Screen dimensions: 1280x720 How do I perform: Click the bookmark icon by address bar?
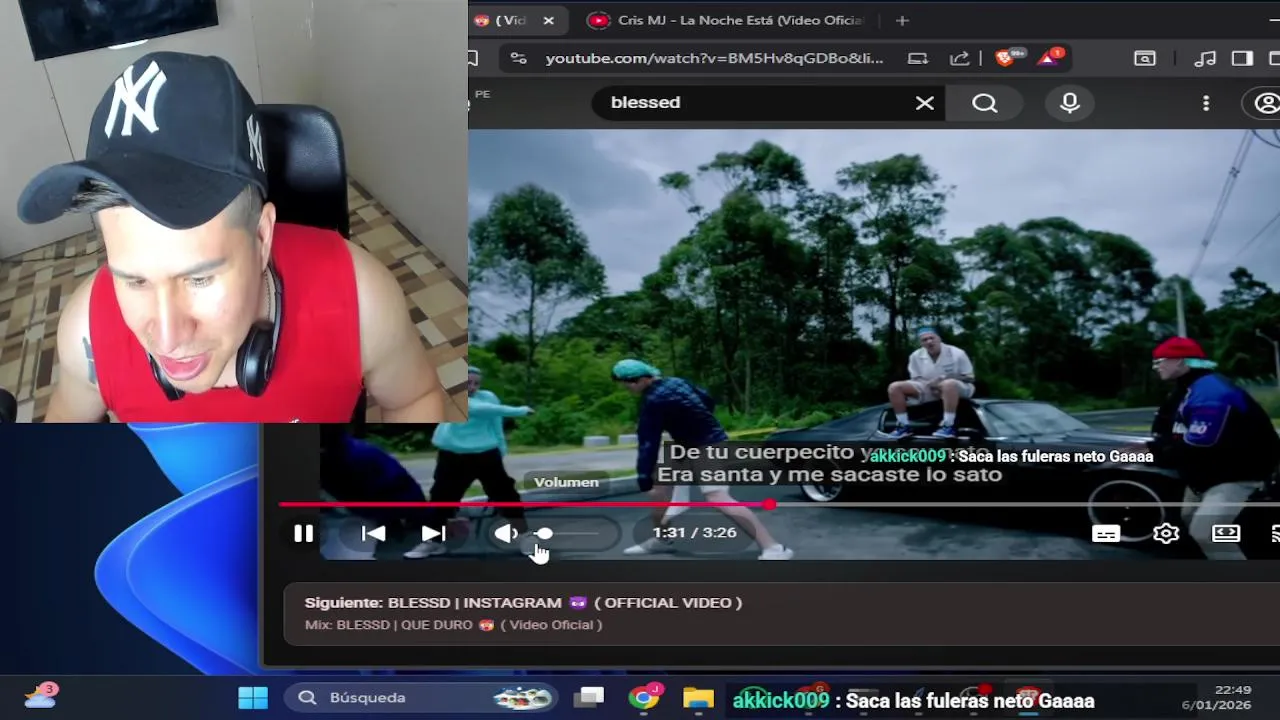pos(473,58)
